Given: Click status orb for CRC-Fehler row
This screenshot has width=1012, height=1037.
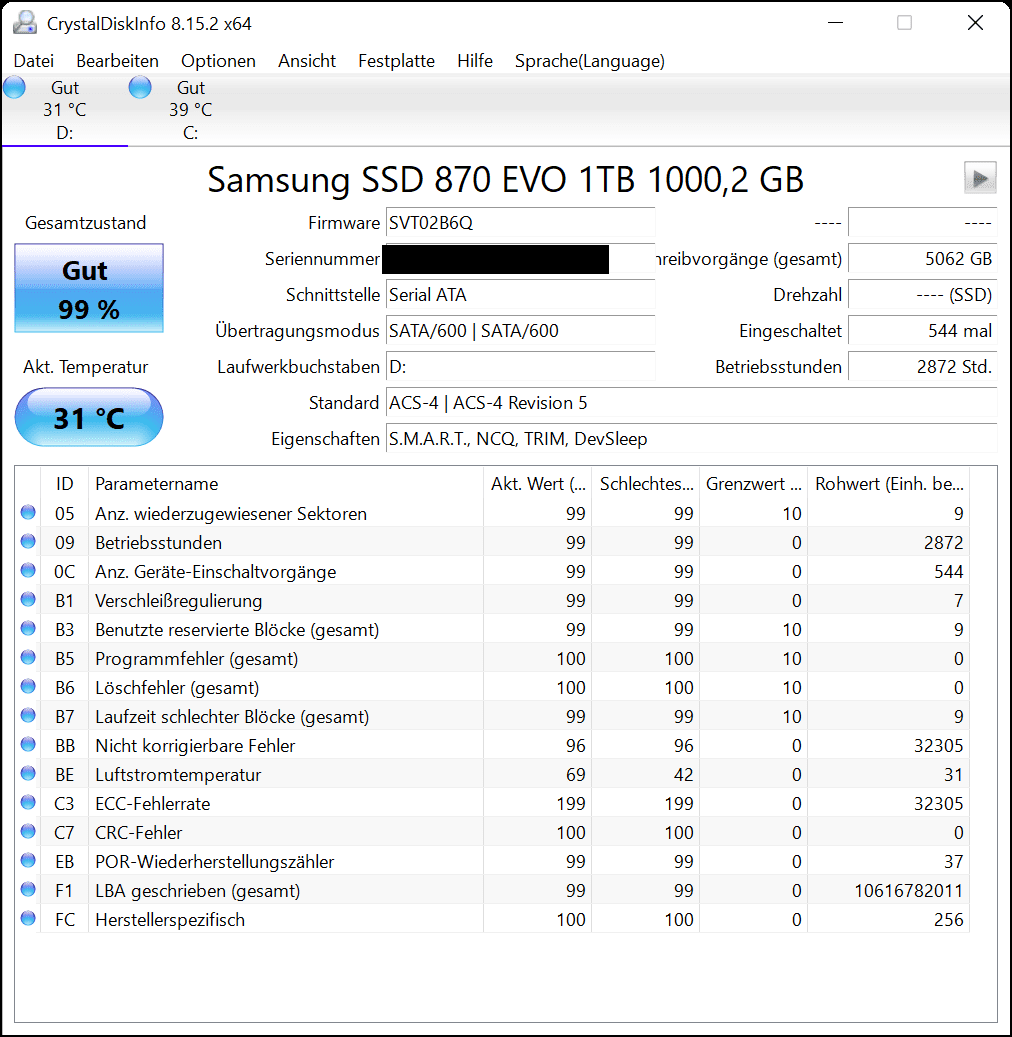Looking at the screenshot, I should [x=28, y=832].
